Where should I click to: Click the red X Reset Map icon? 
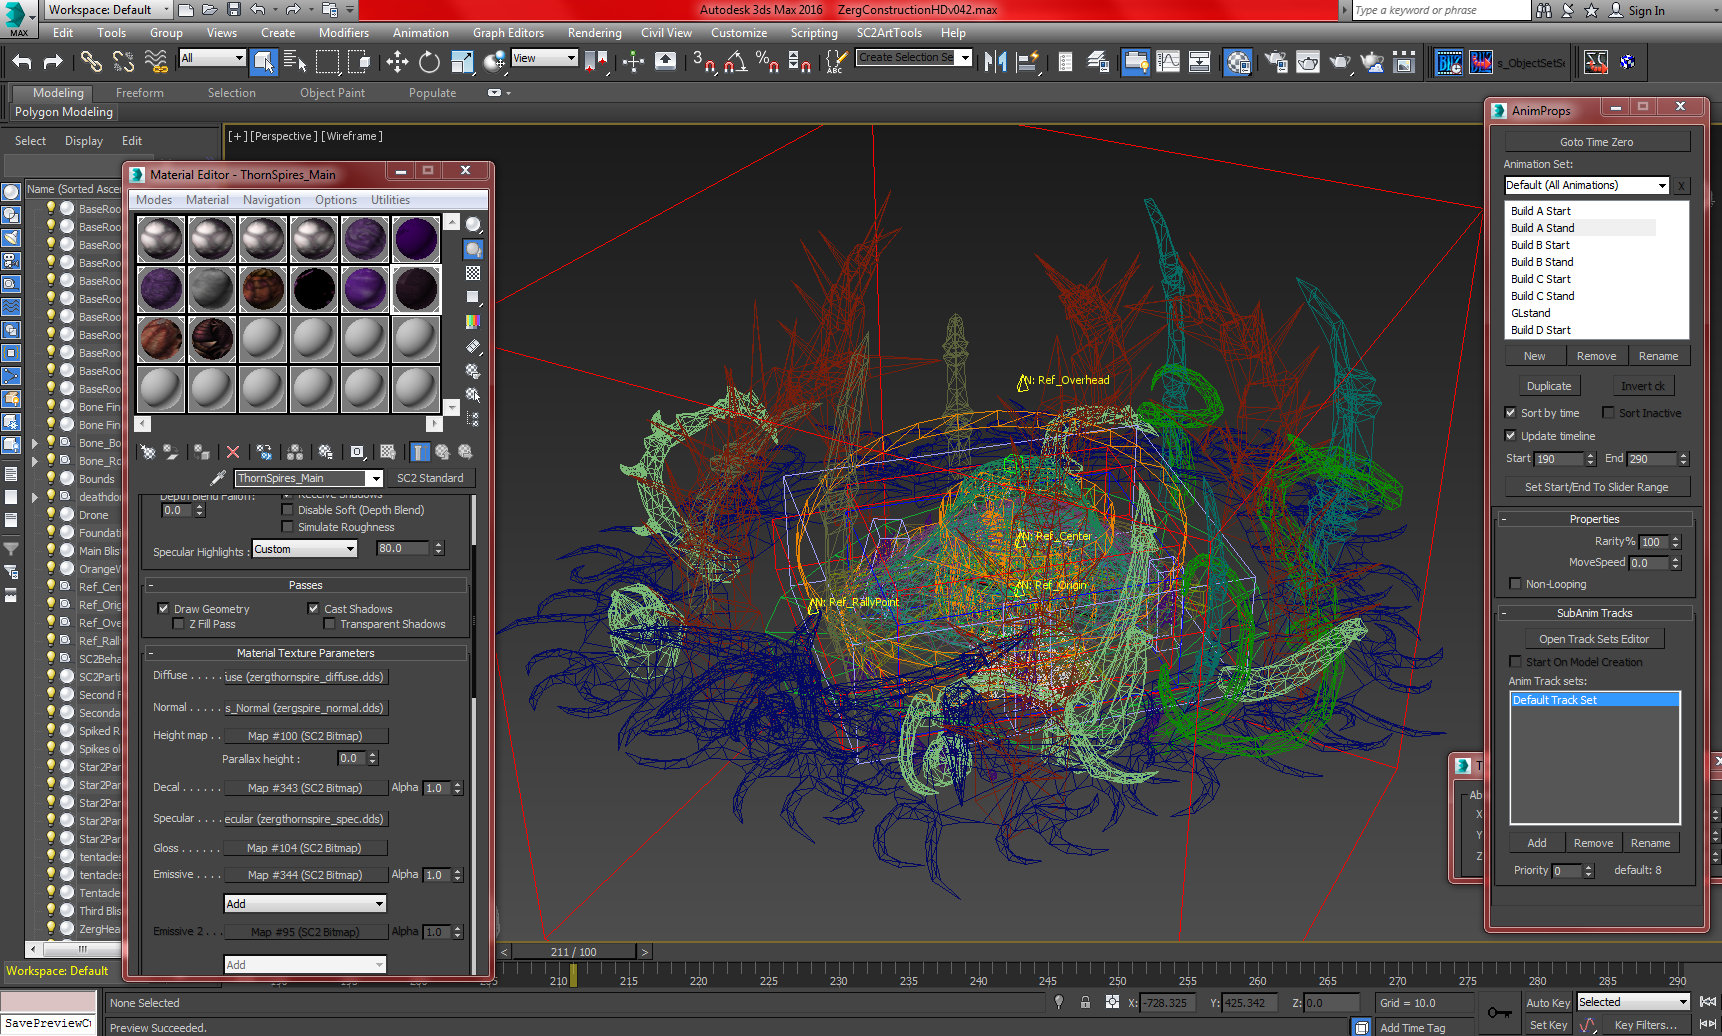point(233,452)
